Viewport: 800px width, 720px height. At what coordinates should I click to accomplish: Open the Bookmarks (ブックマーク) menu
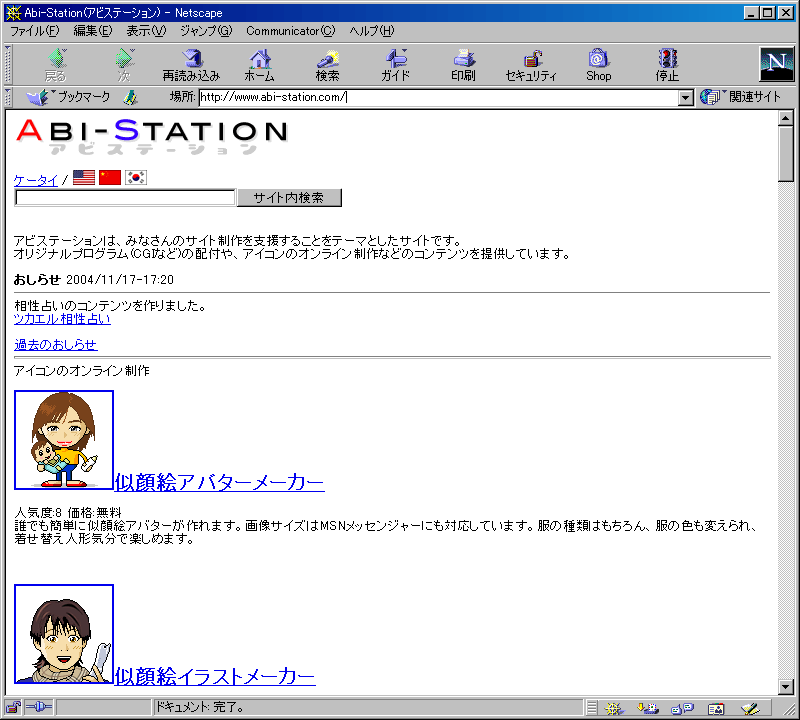coord(68,97)
